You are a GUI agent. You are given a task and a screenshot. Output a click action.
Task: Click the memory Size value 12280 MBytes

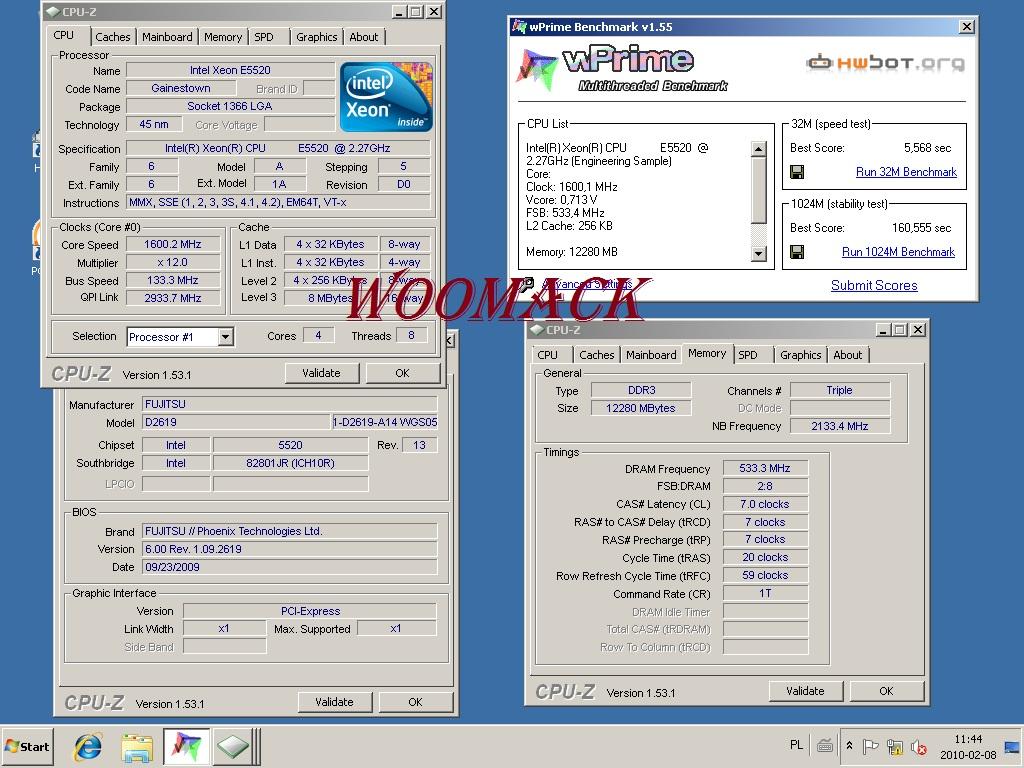641,408
